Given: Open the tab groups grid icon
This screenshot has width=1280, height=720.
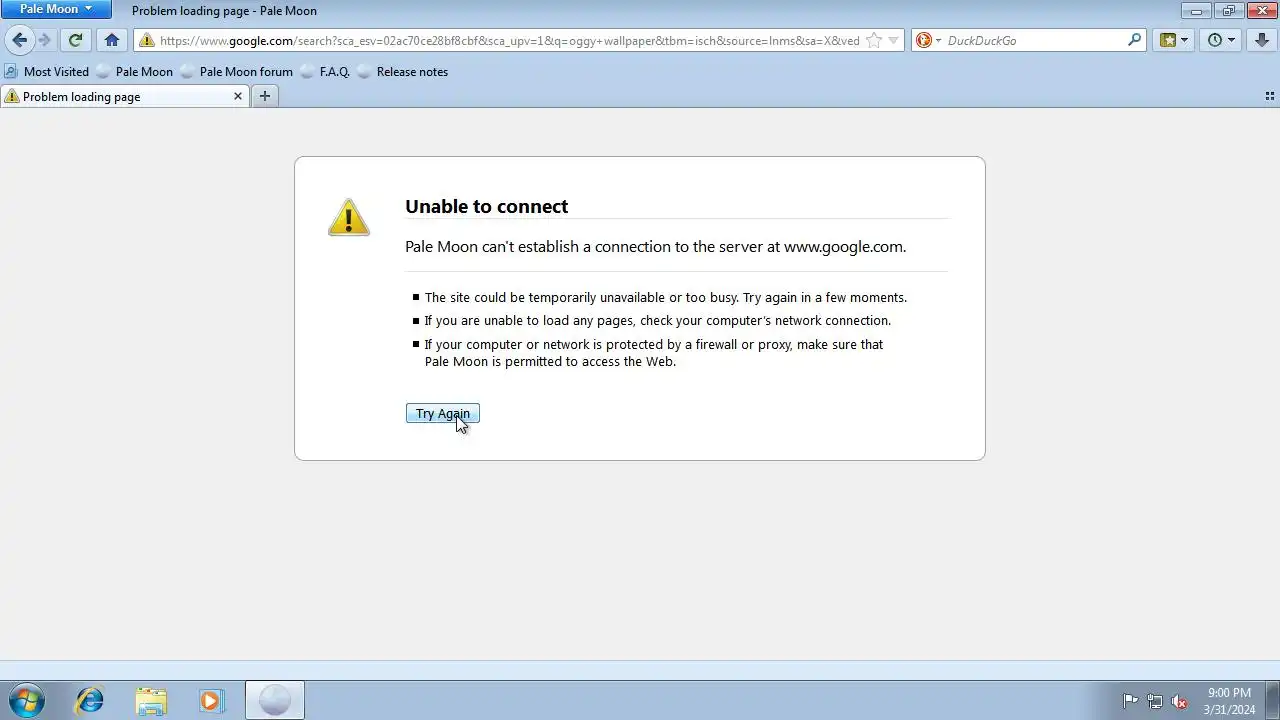Looking at the screenshot, I should coord(1270,97).
